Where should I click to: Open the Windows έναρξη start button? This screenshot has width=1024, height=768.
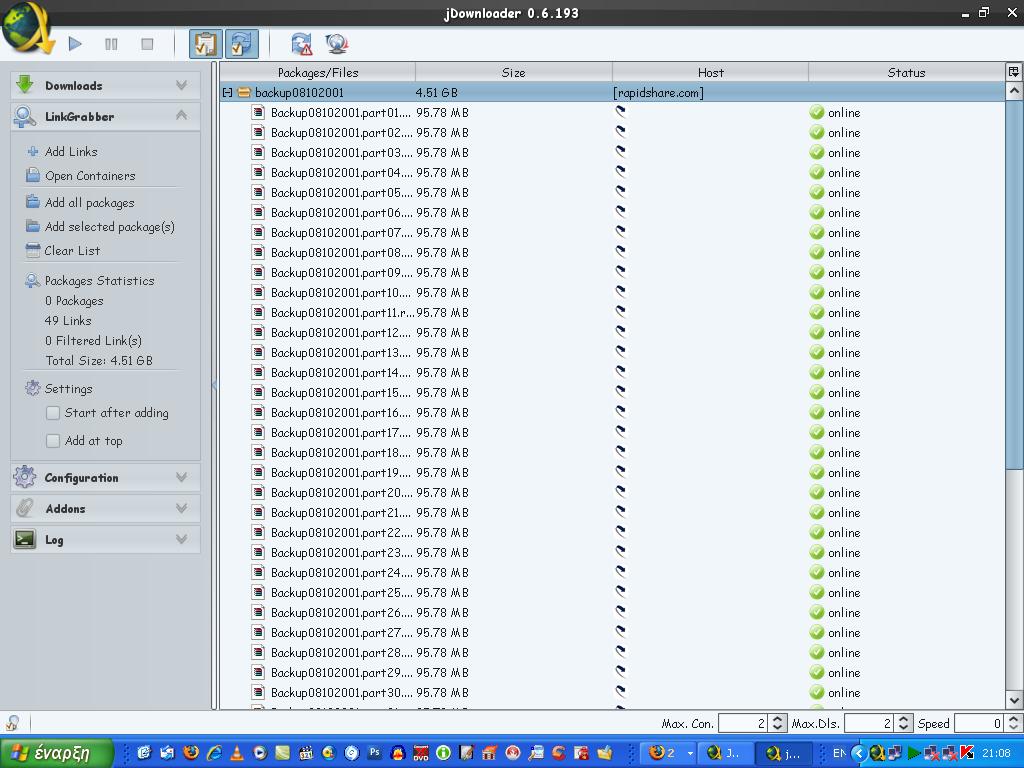[57, 753]
